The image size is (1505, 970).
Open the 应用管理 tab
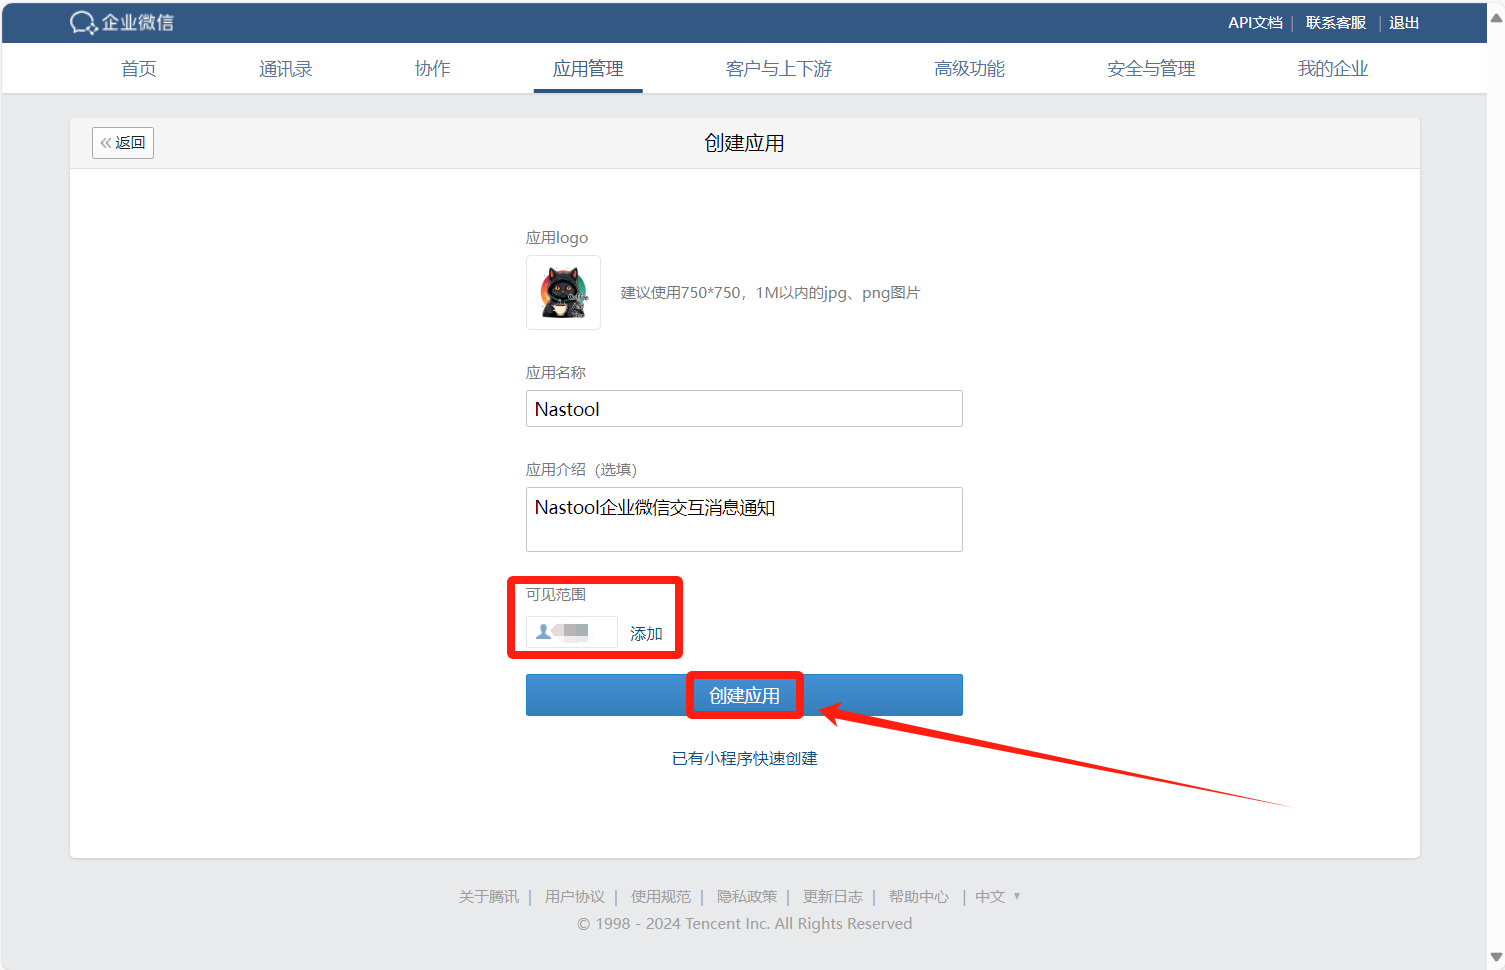[x=588, y=69]
